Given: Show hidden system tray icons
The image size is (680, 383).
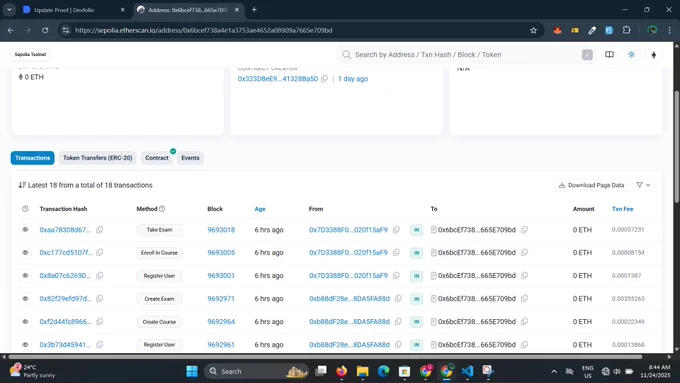Looking at the screenshot, I should [554, 371].
